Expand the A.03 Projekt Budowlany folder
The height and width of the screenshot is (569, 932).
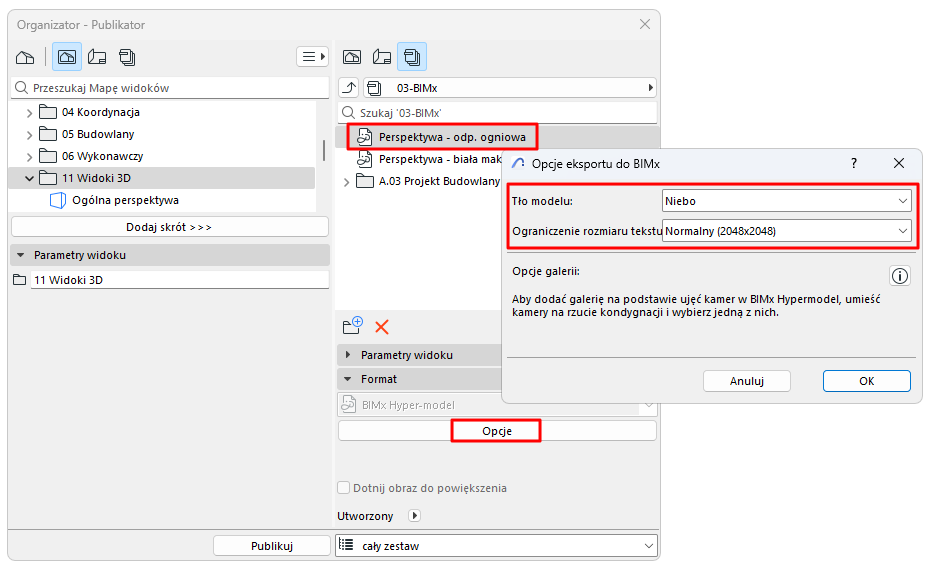[347, 182]
